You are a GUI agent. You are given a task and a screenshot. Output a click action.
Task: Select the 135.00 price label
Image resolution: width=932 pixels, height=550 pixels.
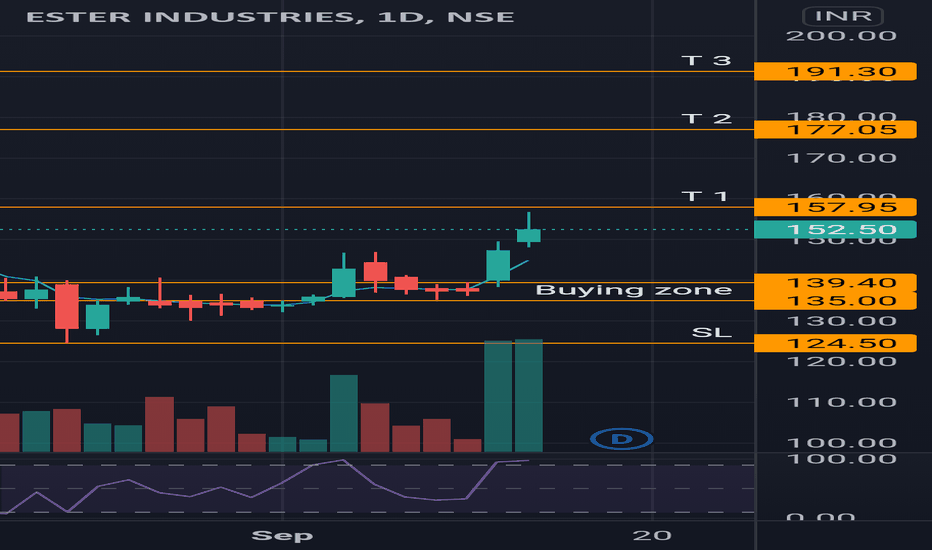pyautogui.click(x=835, y=301)
